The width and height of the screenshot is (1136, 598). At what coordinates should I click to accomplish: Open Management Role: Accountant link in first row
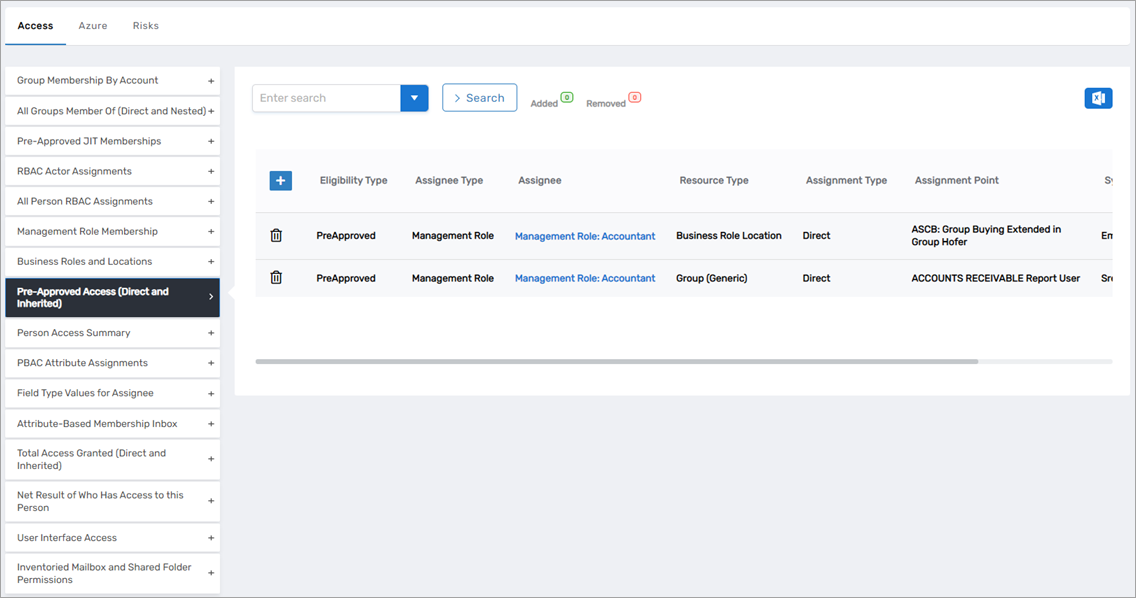585,236
